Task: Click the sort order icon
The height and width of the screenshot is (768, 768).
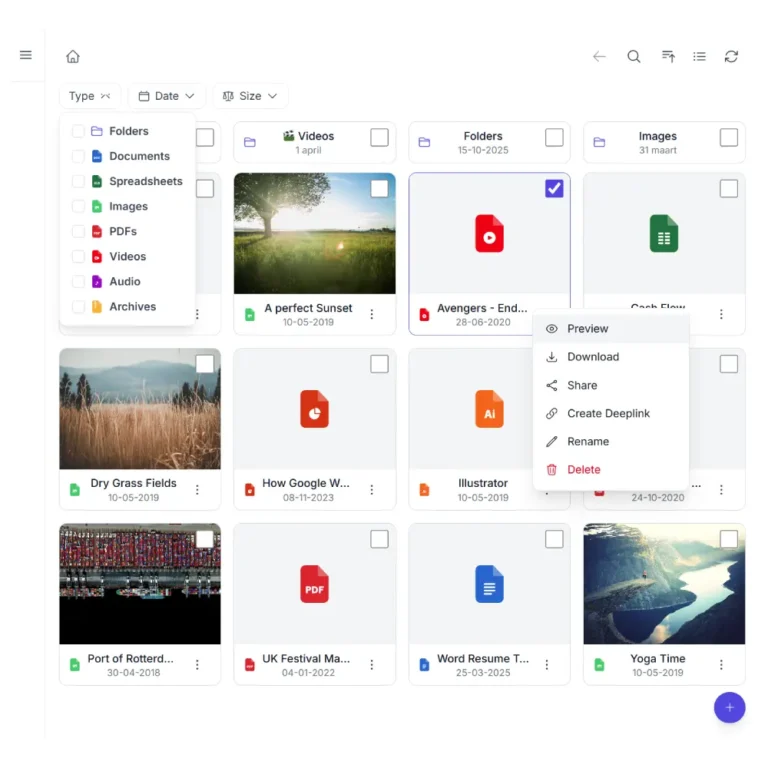Action: pos(668,56)
